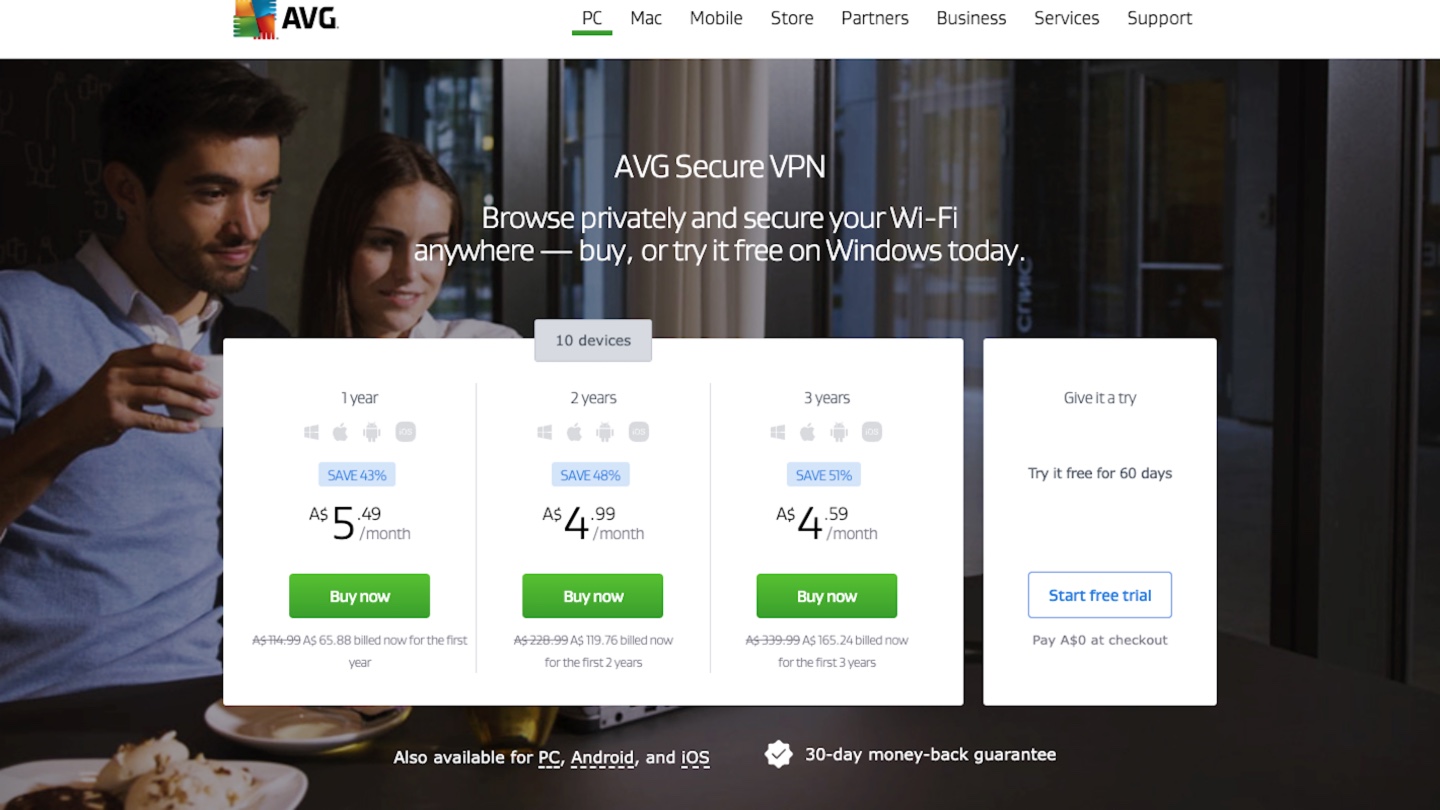
Task: Click the iOS icon under 3 years plan
Action: [872, 432]
